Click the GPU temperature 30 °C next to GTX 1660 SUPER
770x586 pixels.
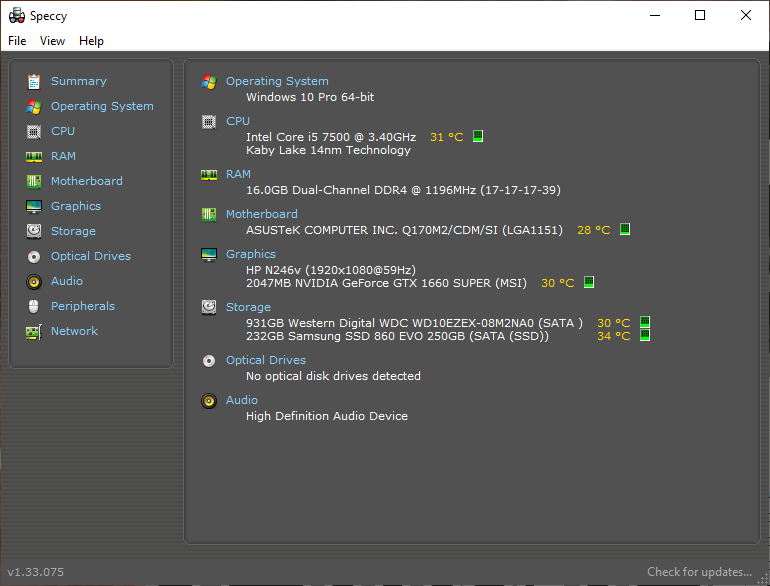(x=558, y=283)
